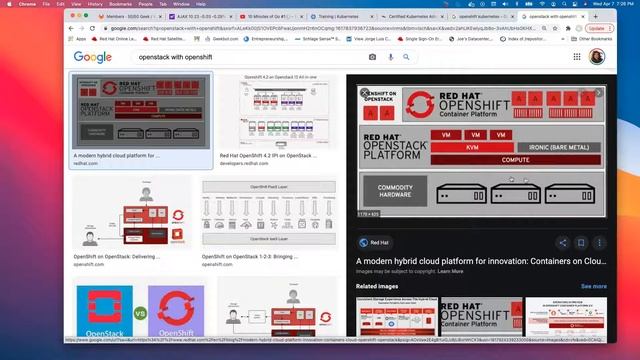
Task: Bookmark this page with the star icon
Action: point(555,29)
